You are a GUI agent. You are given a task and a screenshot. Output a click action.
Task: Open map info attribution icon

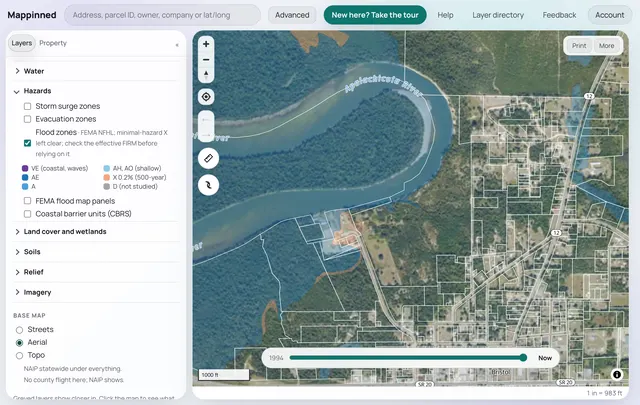(617, 374)
